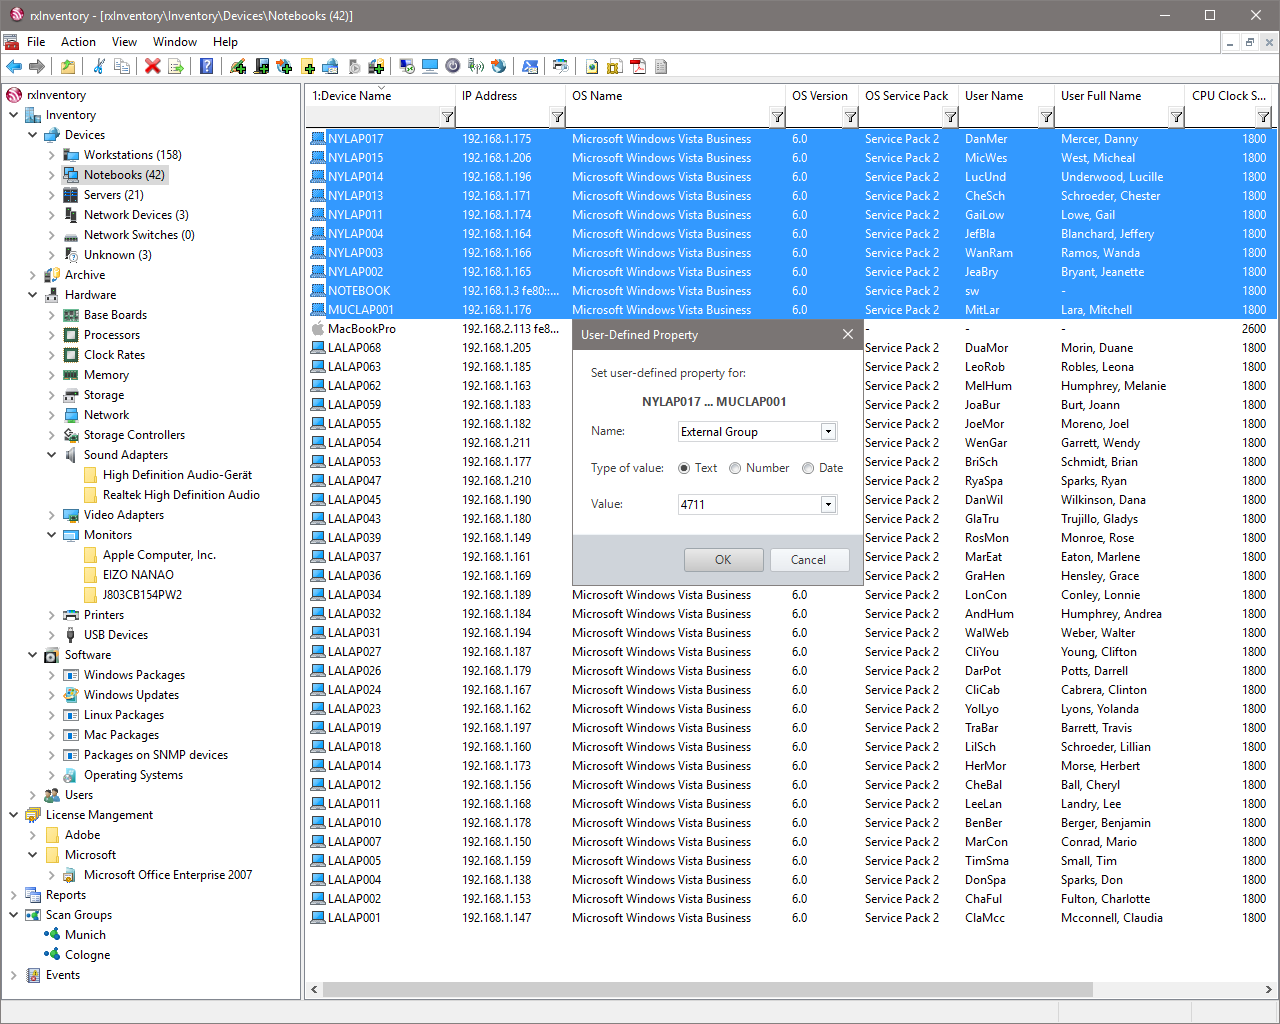This screenshot has height=1024, width=1280.
Task: Click the filter funnel under User Name column
Action: pyautogui.click(x=1046, y=117)
